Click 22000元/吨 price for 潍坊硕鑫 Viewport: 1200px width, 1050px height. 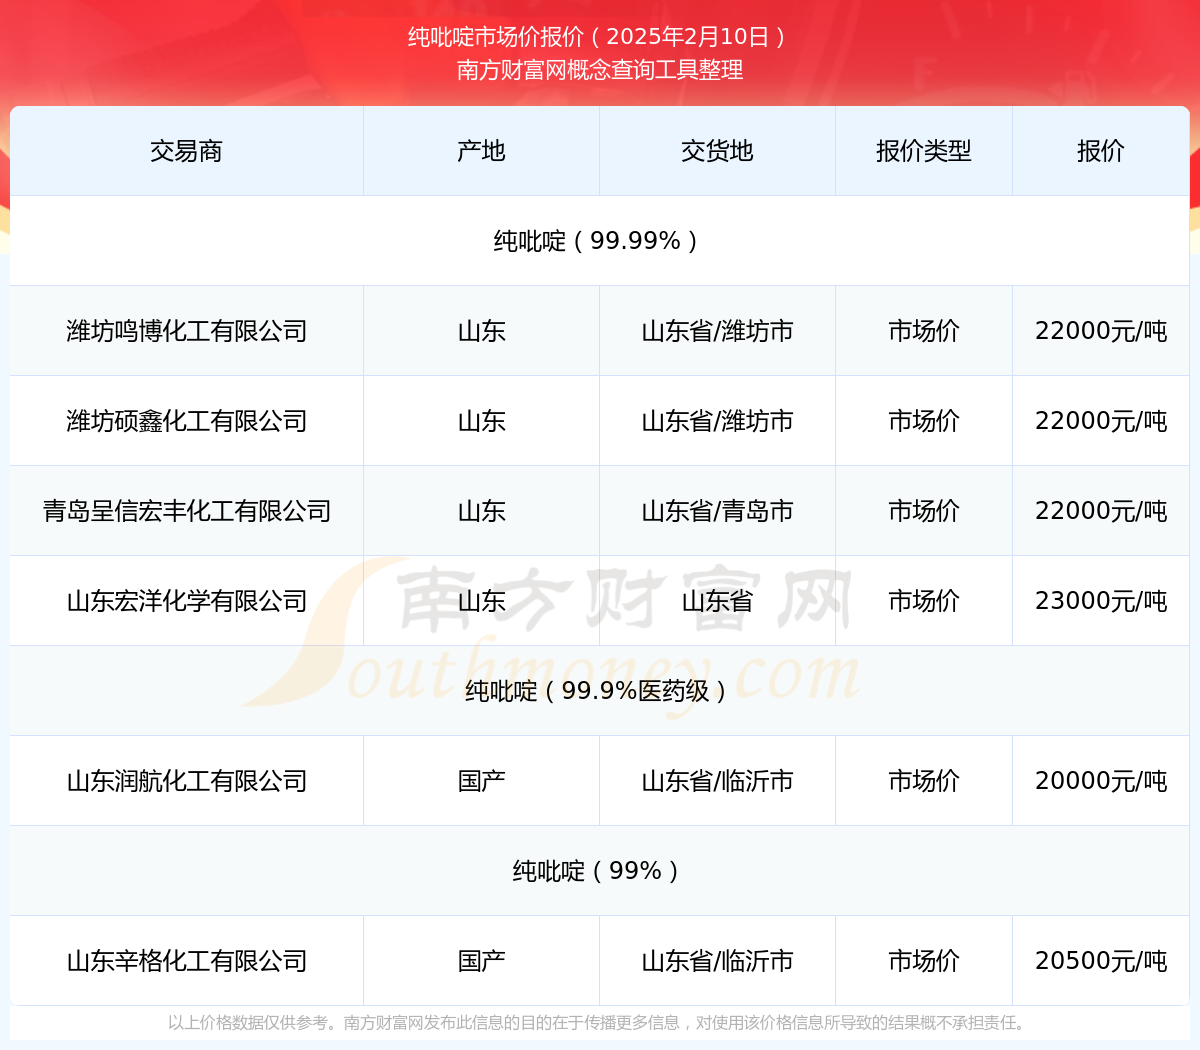tap(1101, 421)
